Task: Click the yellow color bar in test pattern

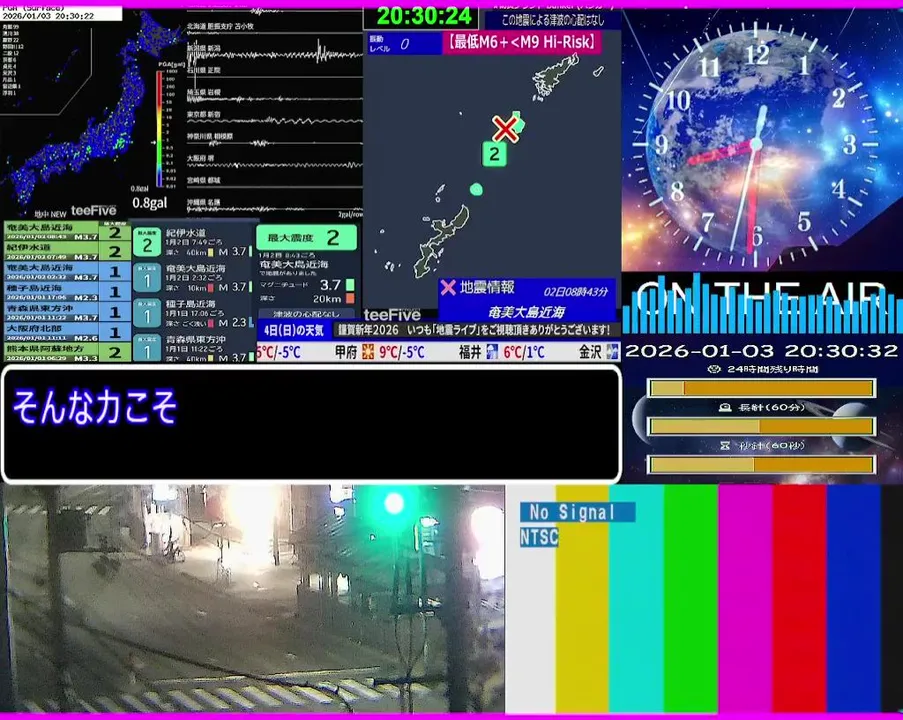Action: [x=582, y=599]
